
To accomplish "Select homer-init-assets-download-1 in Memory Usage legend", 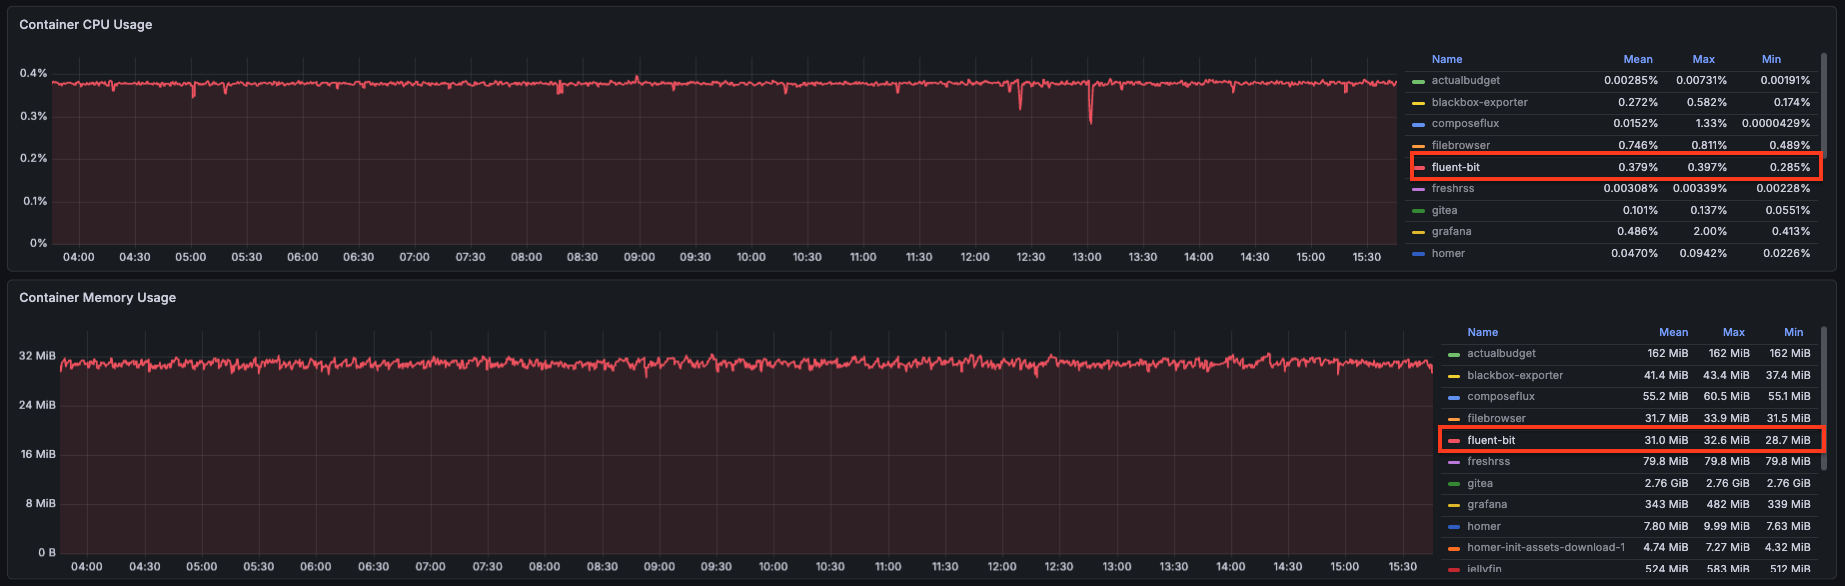I will [x=1546, y=547].
